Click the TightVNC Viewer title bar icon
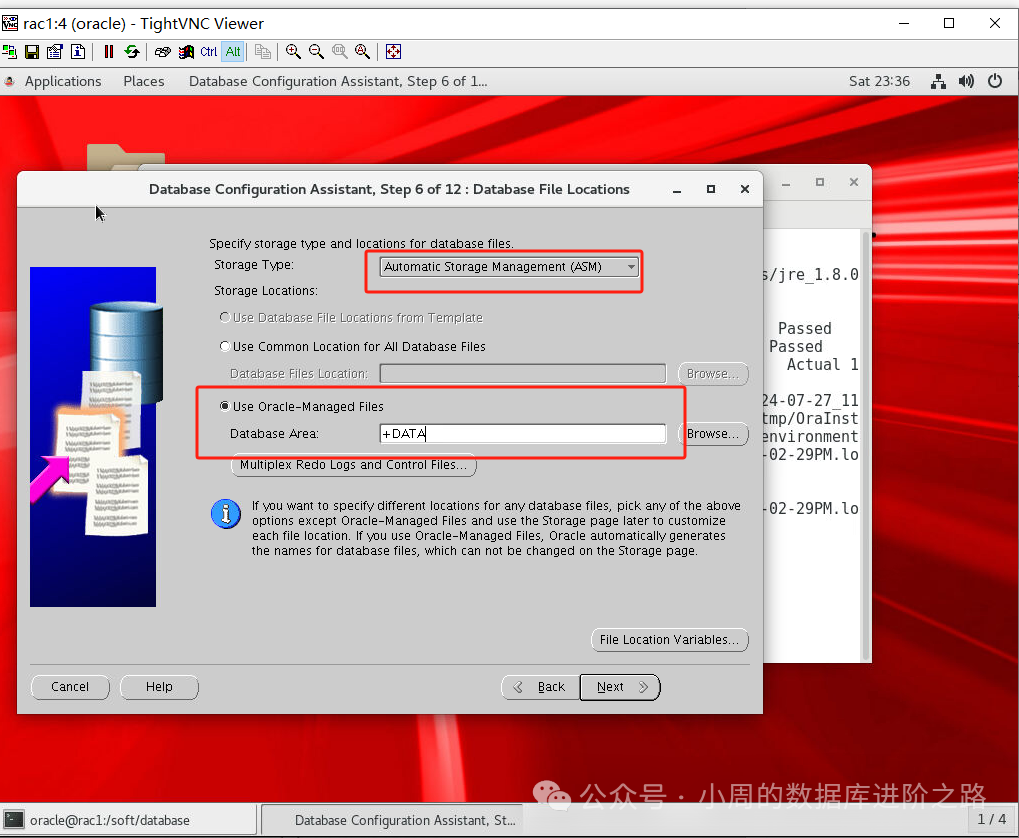Screen dimensions: 1019x838 pyautogui.click(x=10, y=23)
